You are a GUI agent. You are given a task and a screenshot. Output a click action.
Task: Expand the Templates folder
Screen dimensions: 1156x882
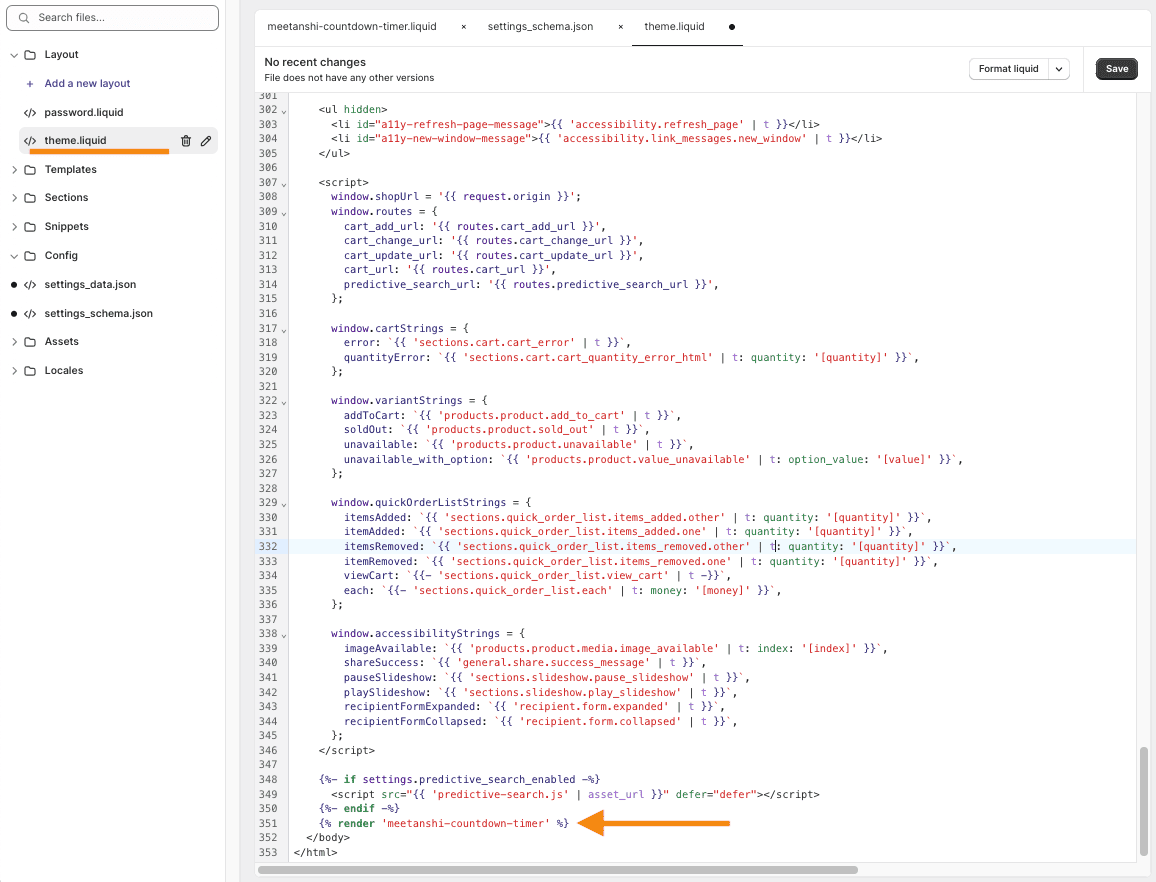click(14, 170)
